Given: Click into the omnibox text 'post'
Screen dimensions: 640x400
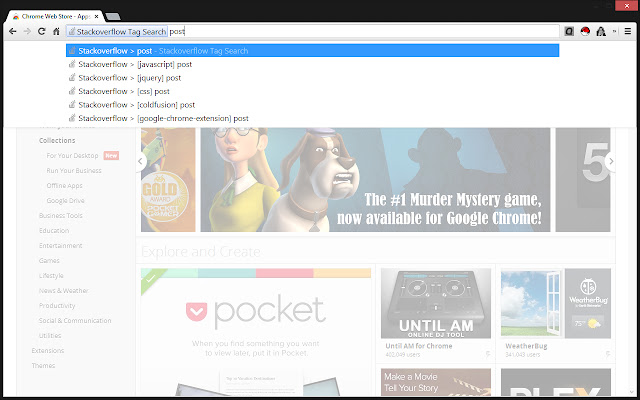Looking at the screenshot, I should [x=177, y=31].
